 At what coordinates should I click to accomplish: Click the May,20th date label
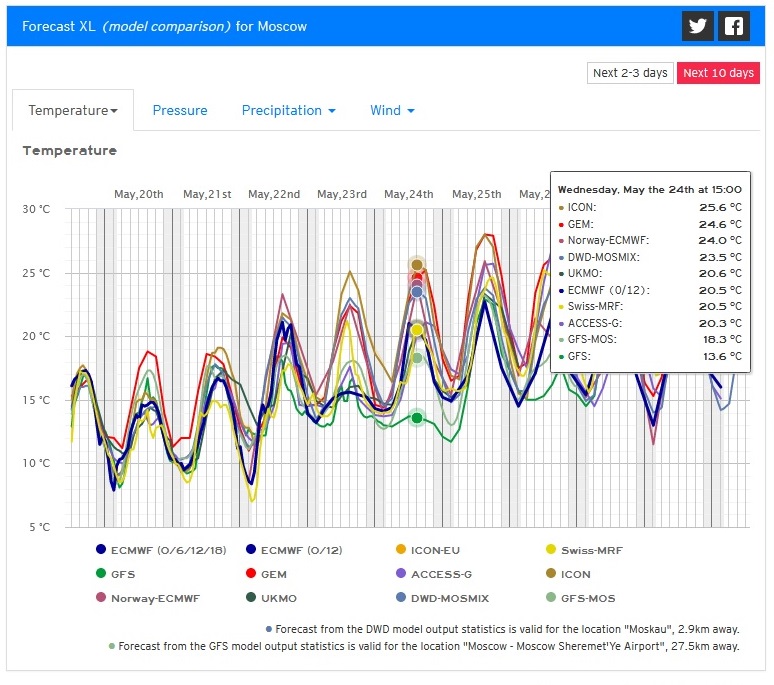point(139,194)
